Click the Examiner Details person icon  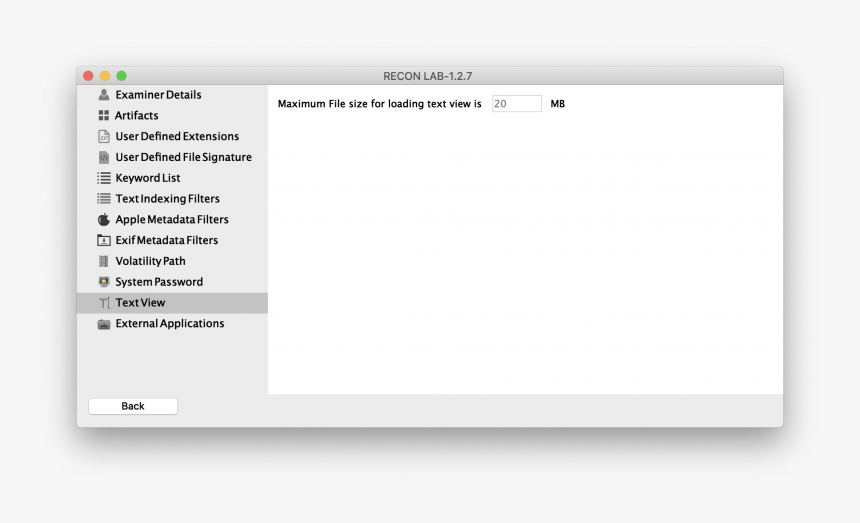click(x=104, y=95)
